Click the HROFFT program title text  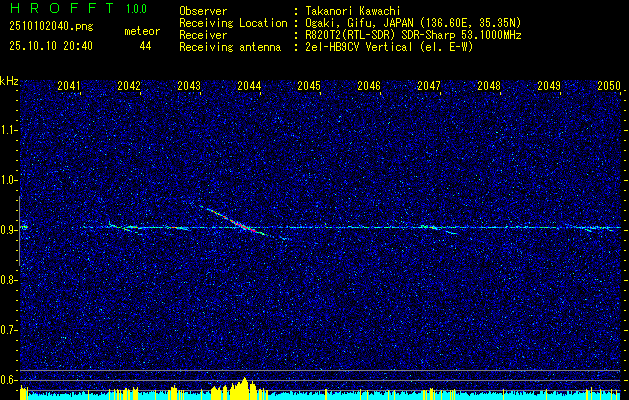click(x=61, y=8)
